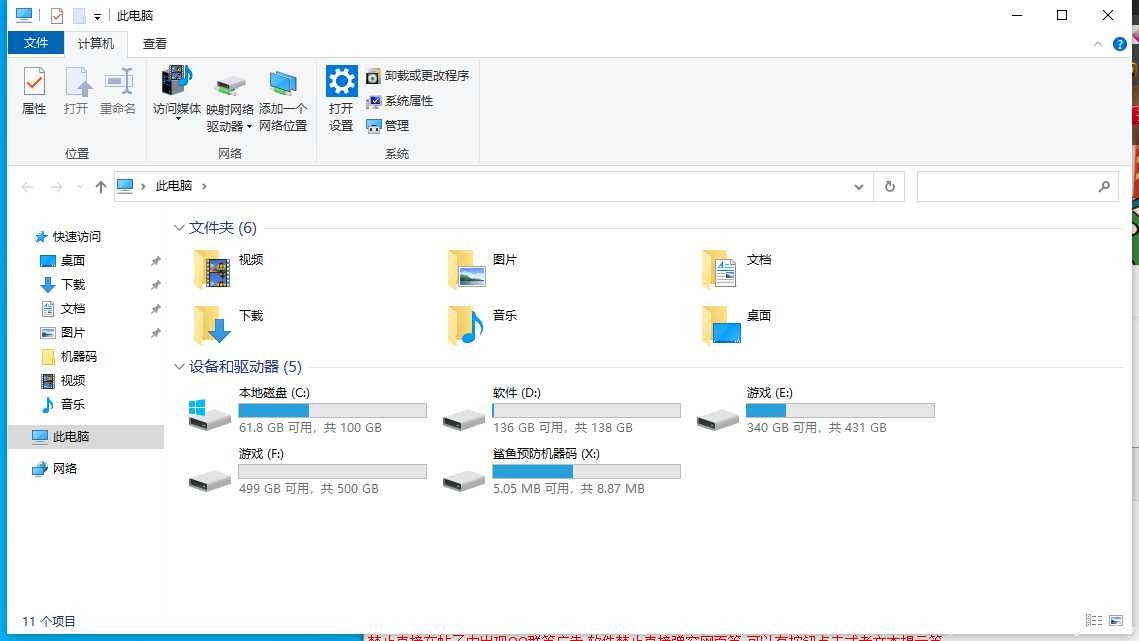1139x641 pixels.
Task: Switch to large icons view in status bar
Action: pos(1116,620)
